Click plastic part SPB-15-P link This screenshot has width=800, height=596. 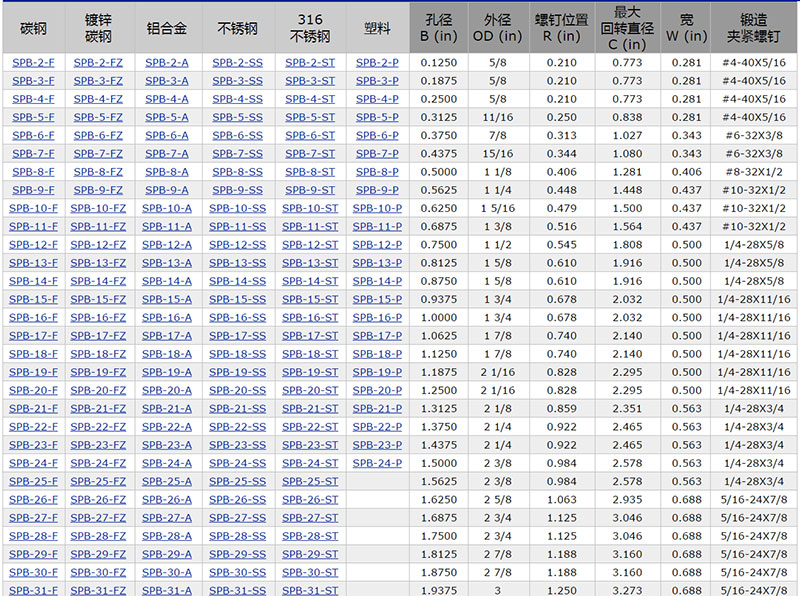tap(377, 299)
